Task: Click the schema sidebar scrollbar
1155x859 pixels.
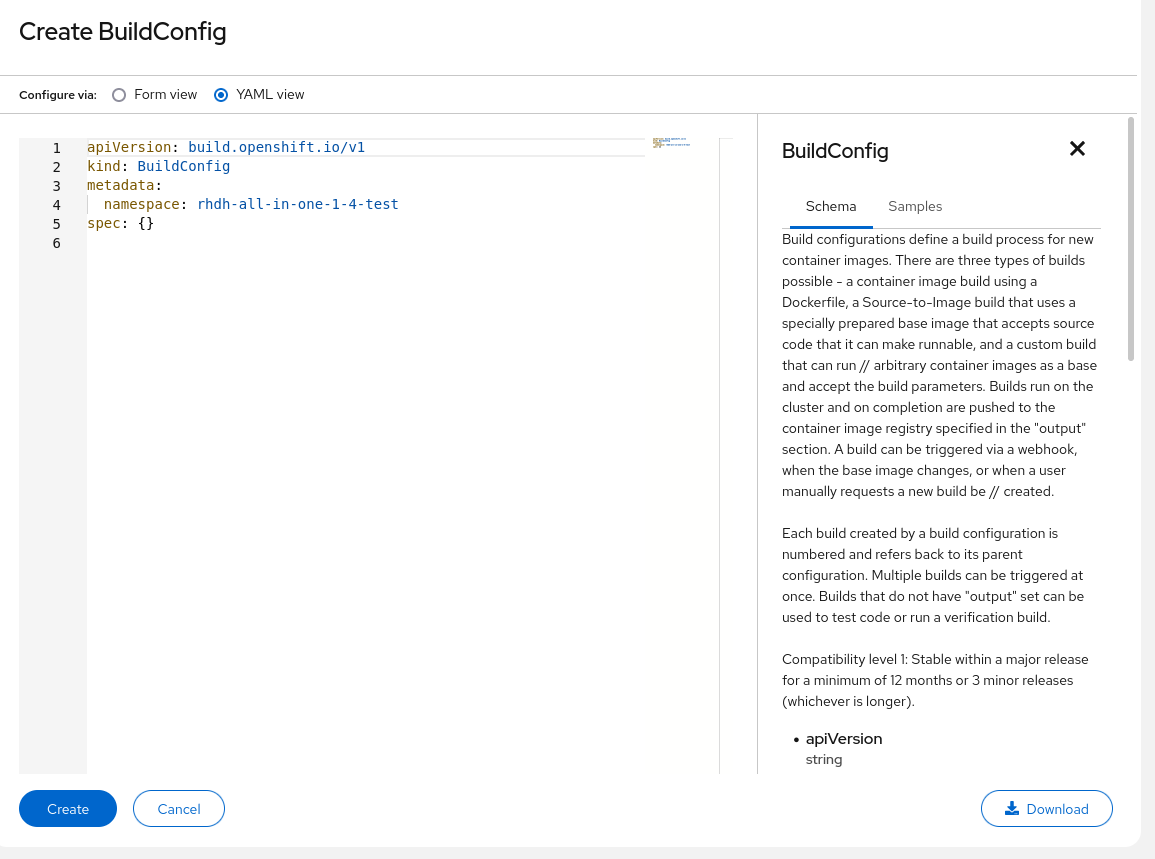Action: (x=1131, y=240)
